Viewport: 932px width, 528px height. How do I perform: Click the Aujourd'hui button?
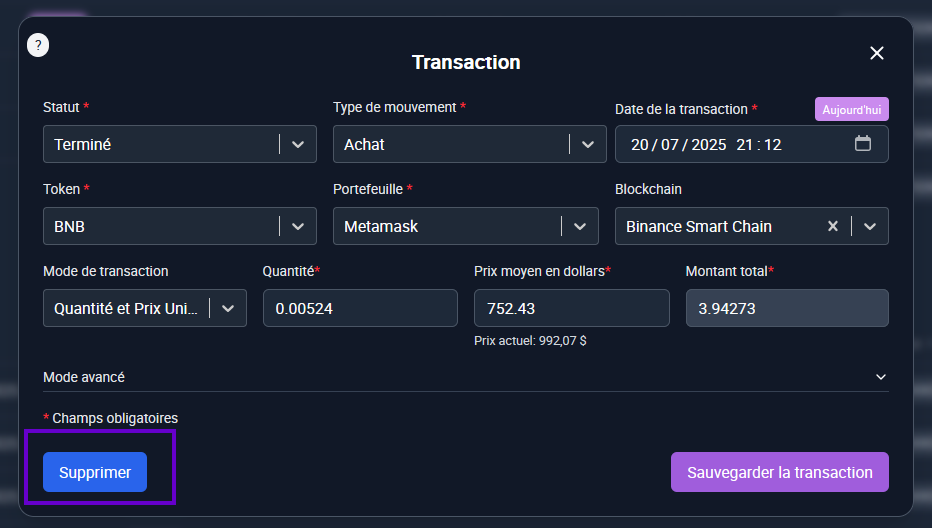[851, 109]
